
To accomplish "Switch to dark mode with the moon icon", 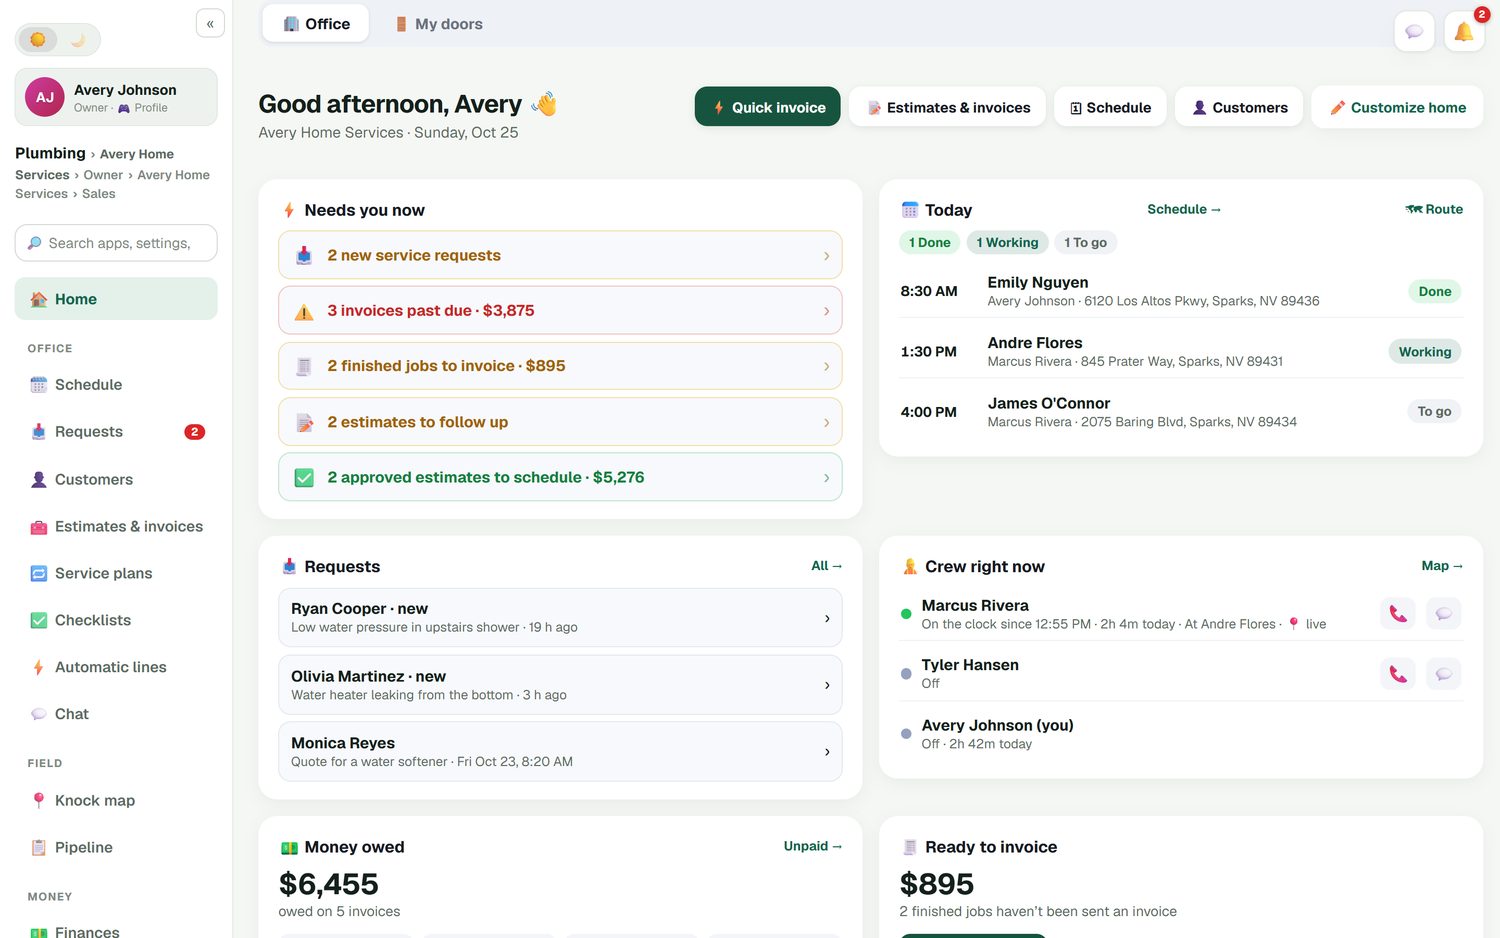I will [x=78, y=40].
